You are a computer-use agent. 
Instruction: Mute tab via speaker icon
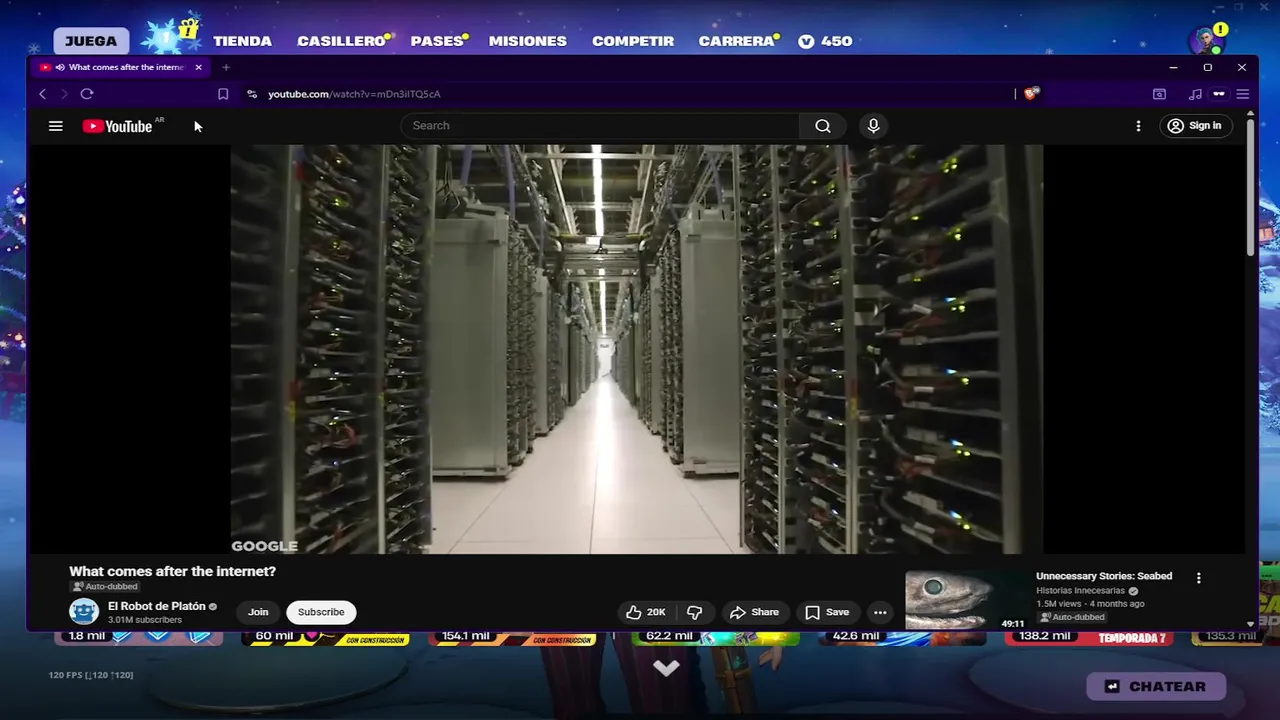point(60,67)
